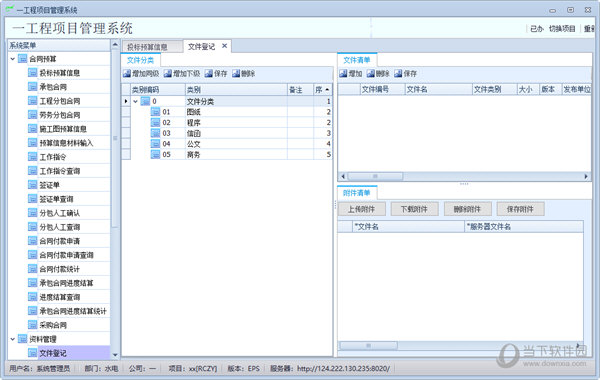This screenshot has height=380, width=600.
Task: Select 劳务分包合同 in the sidebar
Action: coord(59,115)
